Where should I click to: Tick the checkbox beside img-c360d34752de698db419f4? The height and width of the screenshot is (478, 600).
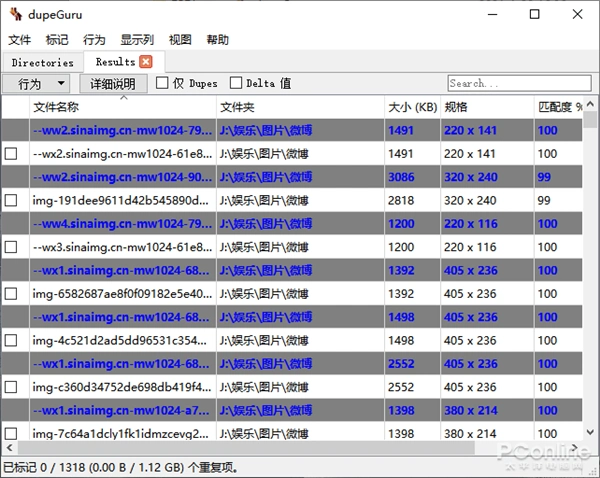coord(11,387)
